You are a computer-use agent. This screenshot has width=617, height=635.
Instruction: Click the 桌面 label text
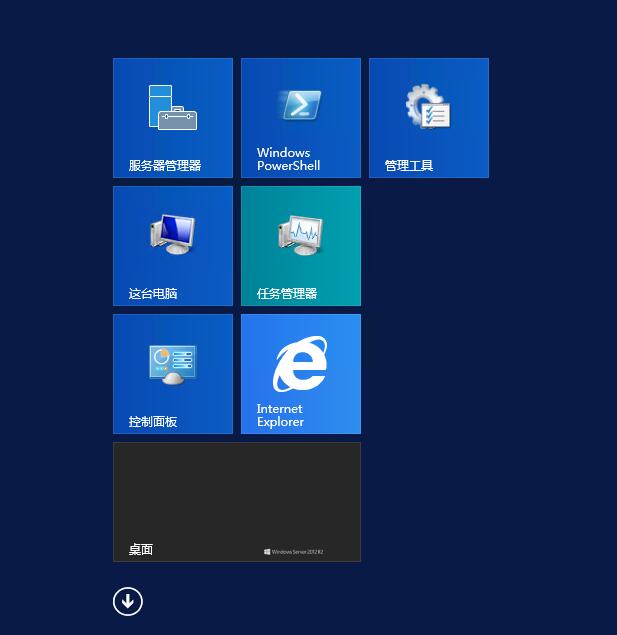click(x=141, y=550)
